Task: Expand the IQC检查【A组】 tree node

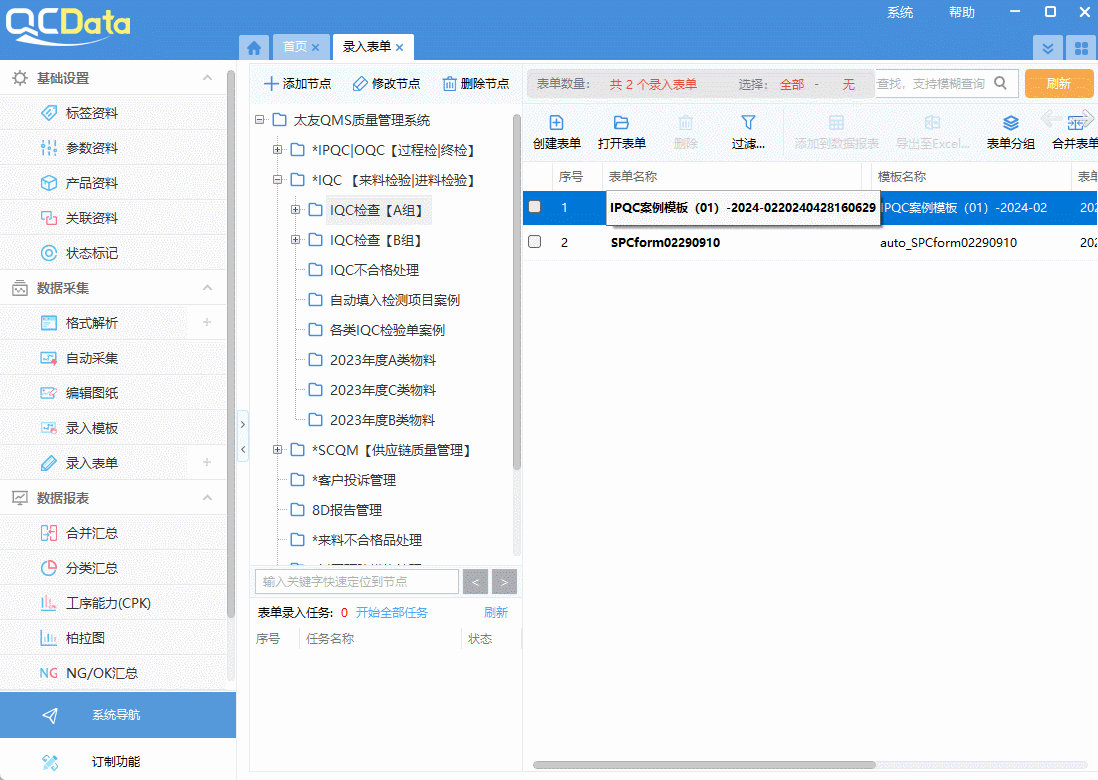Action: [x=295, y=210]
